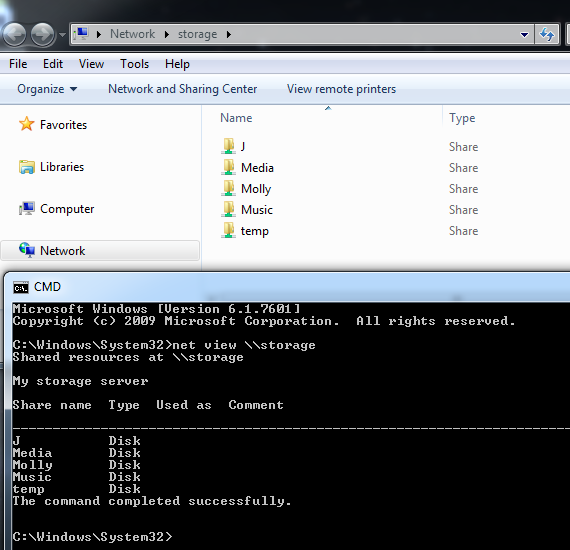Select Libraries in the navigation pane

coord(62,167)
